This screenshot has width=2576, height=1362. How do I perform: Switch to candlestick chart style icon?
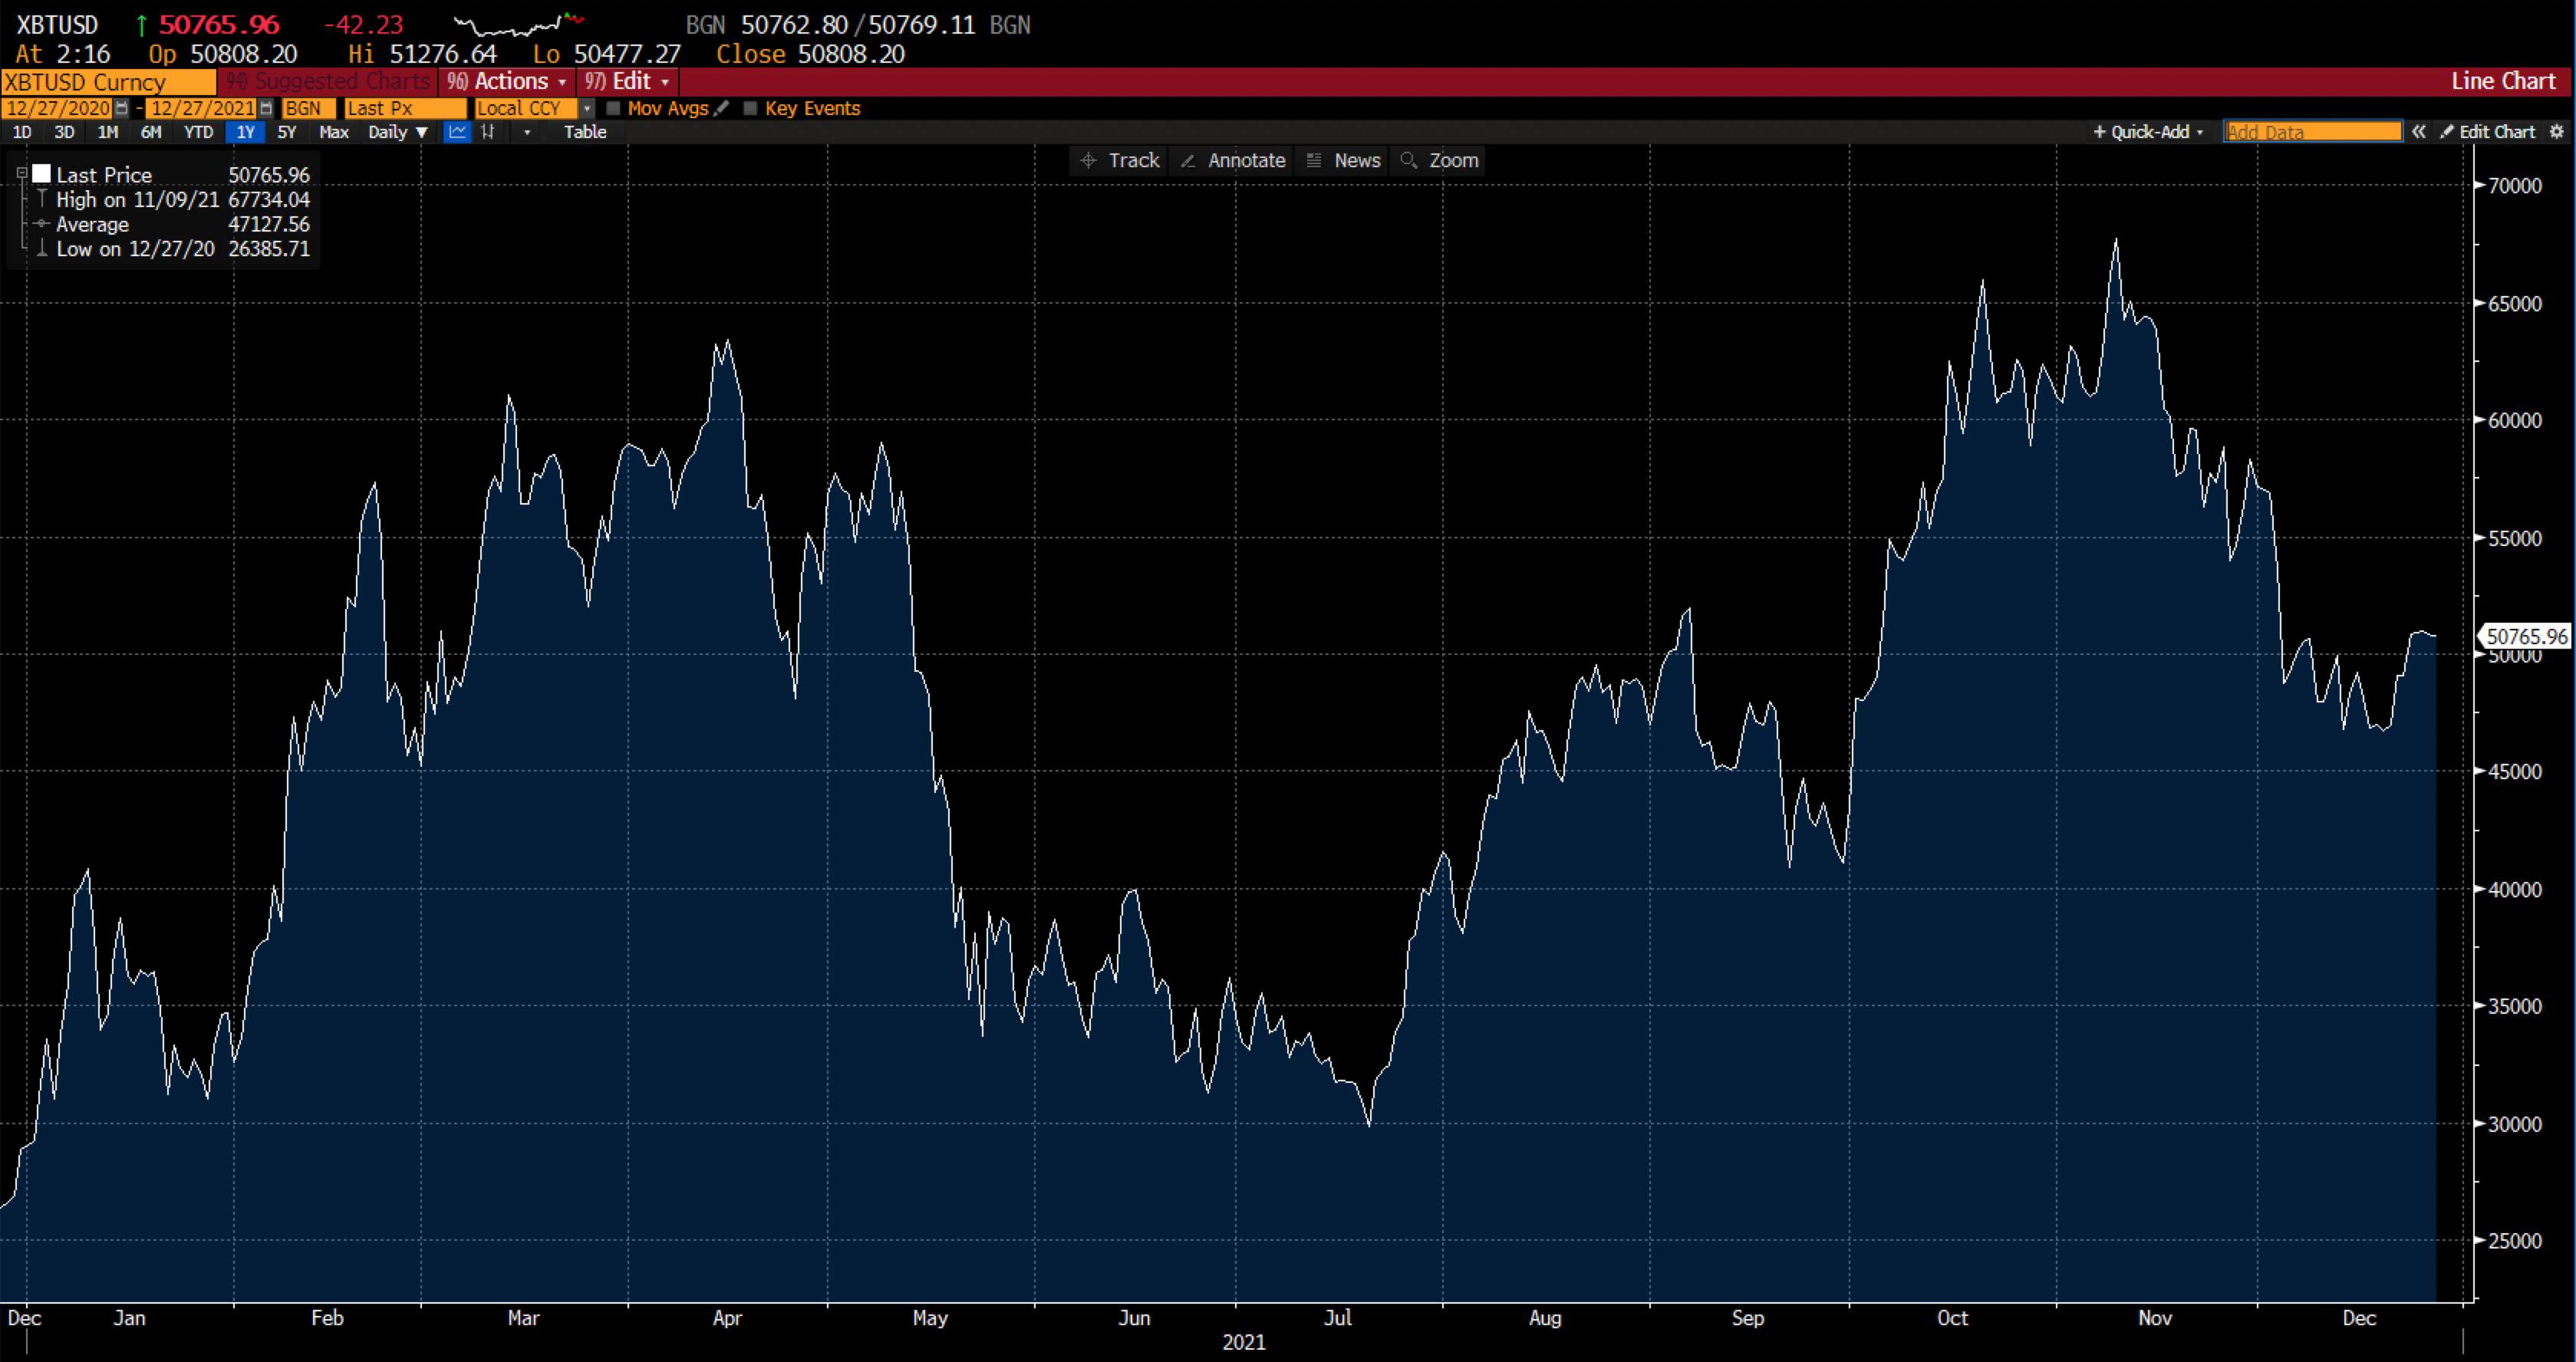click(490, 132)
